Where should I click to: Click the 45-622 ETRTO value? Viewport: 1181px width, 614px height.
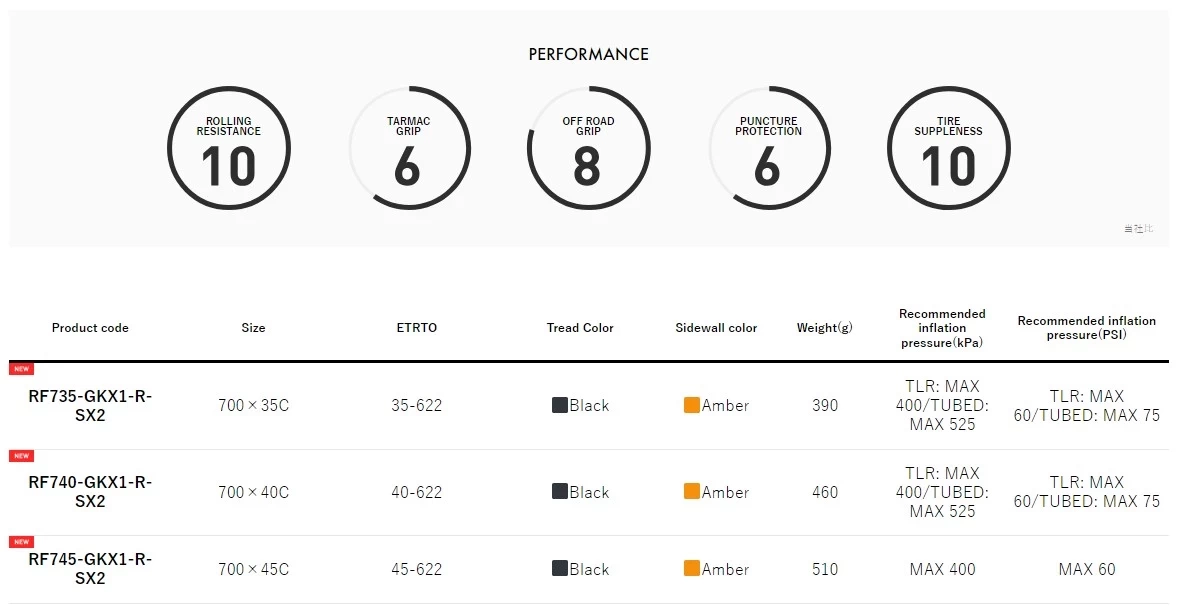(x=417, y=570)
